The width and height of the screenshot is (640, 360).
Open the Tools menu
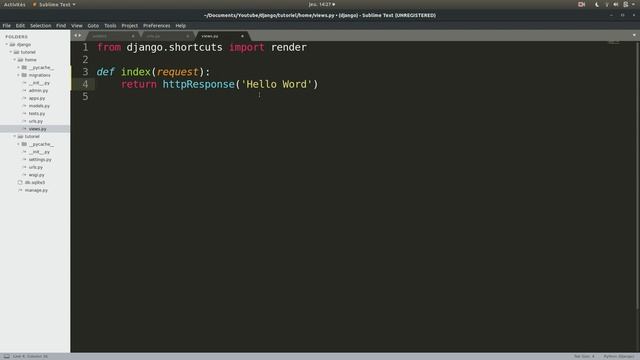110,26
